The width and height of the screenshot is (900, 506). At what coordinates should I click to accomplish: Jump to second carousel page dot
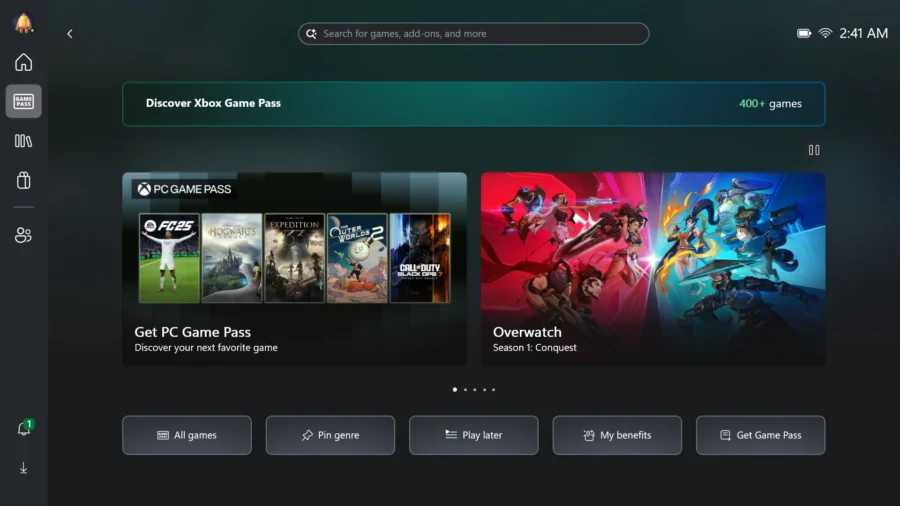465,390
